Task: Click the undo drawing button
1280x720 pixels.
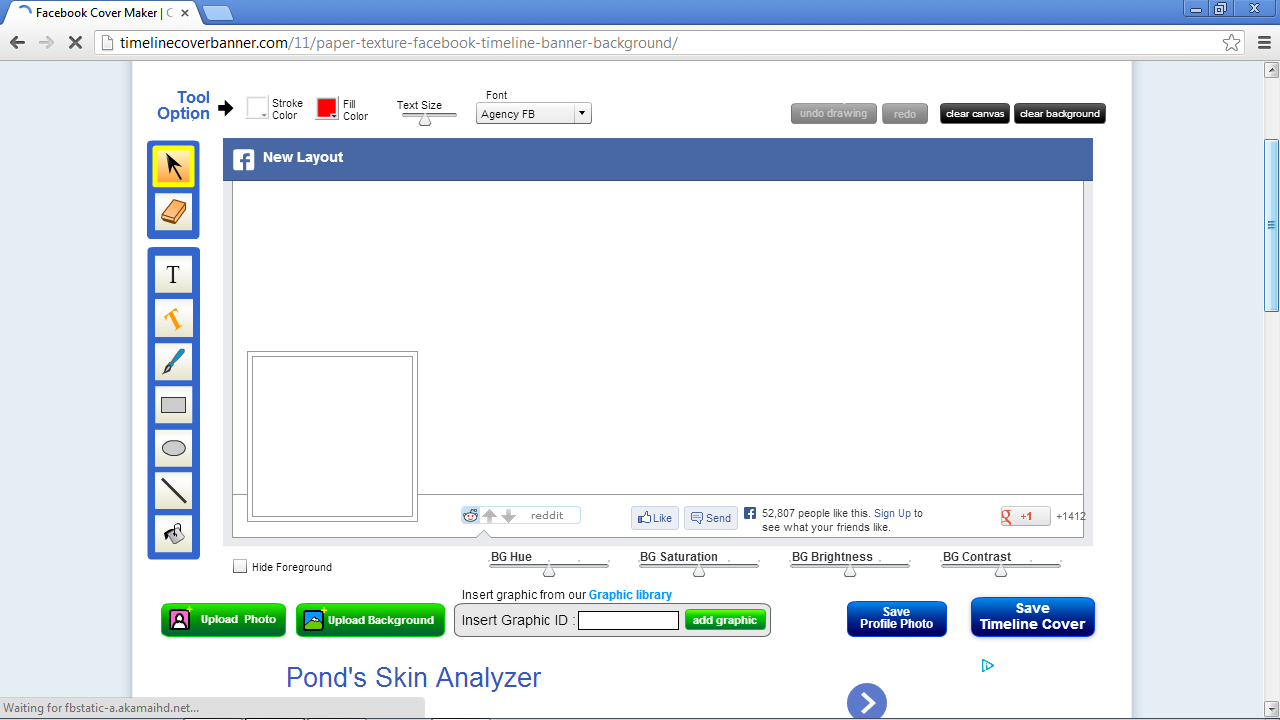Action: click(834, 113)
